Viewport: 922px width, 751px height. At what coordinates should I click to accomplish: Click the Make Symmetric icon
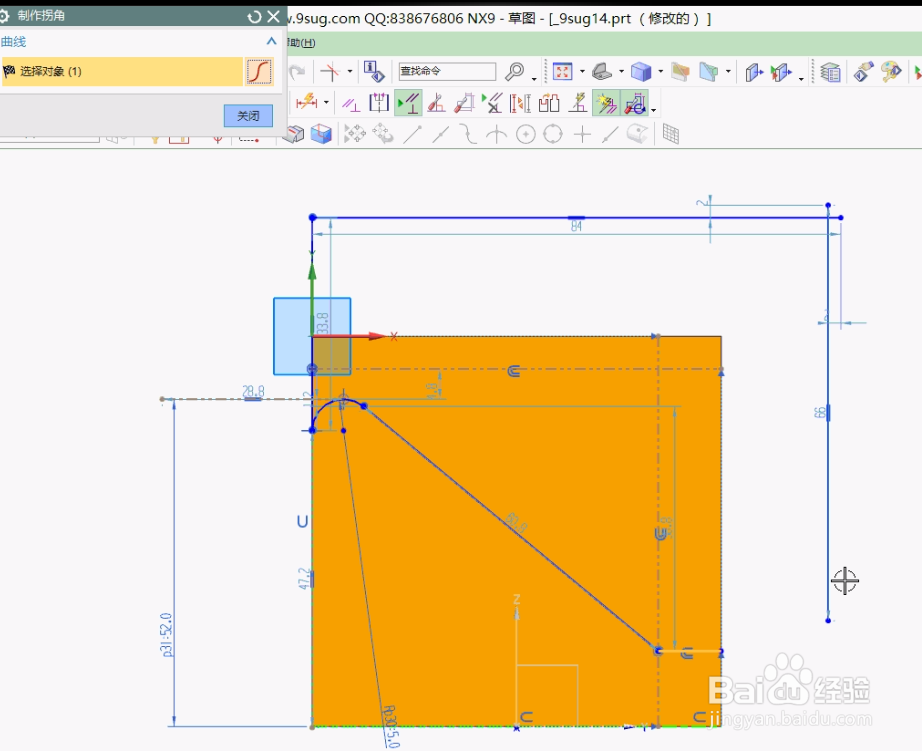(379, 103)
